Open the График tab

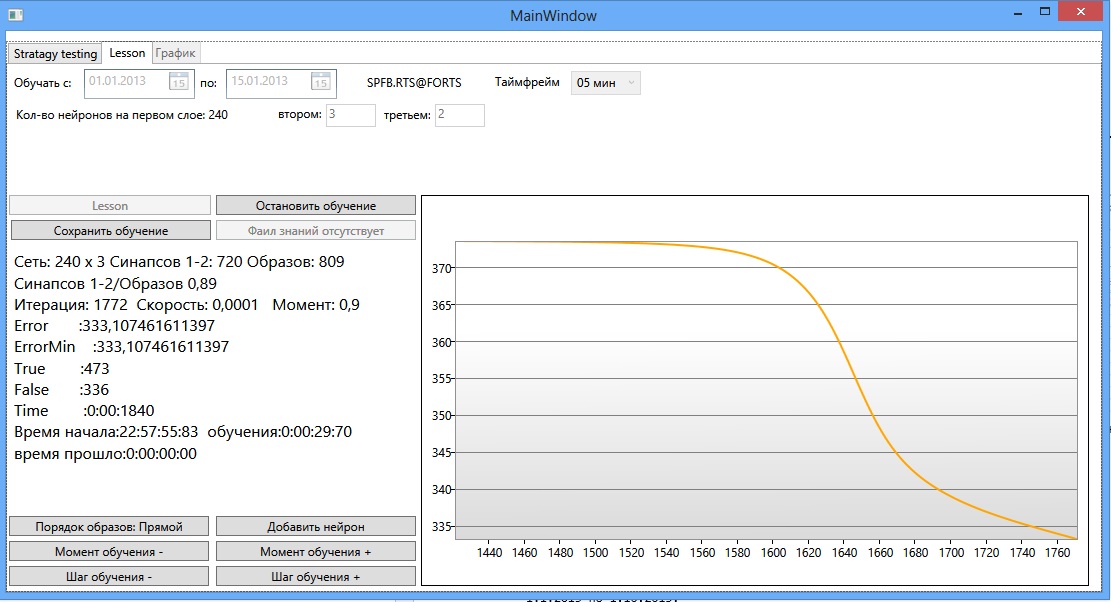(x=176, y=54)
